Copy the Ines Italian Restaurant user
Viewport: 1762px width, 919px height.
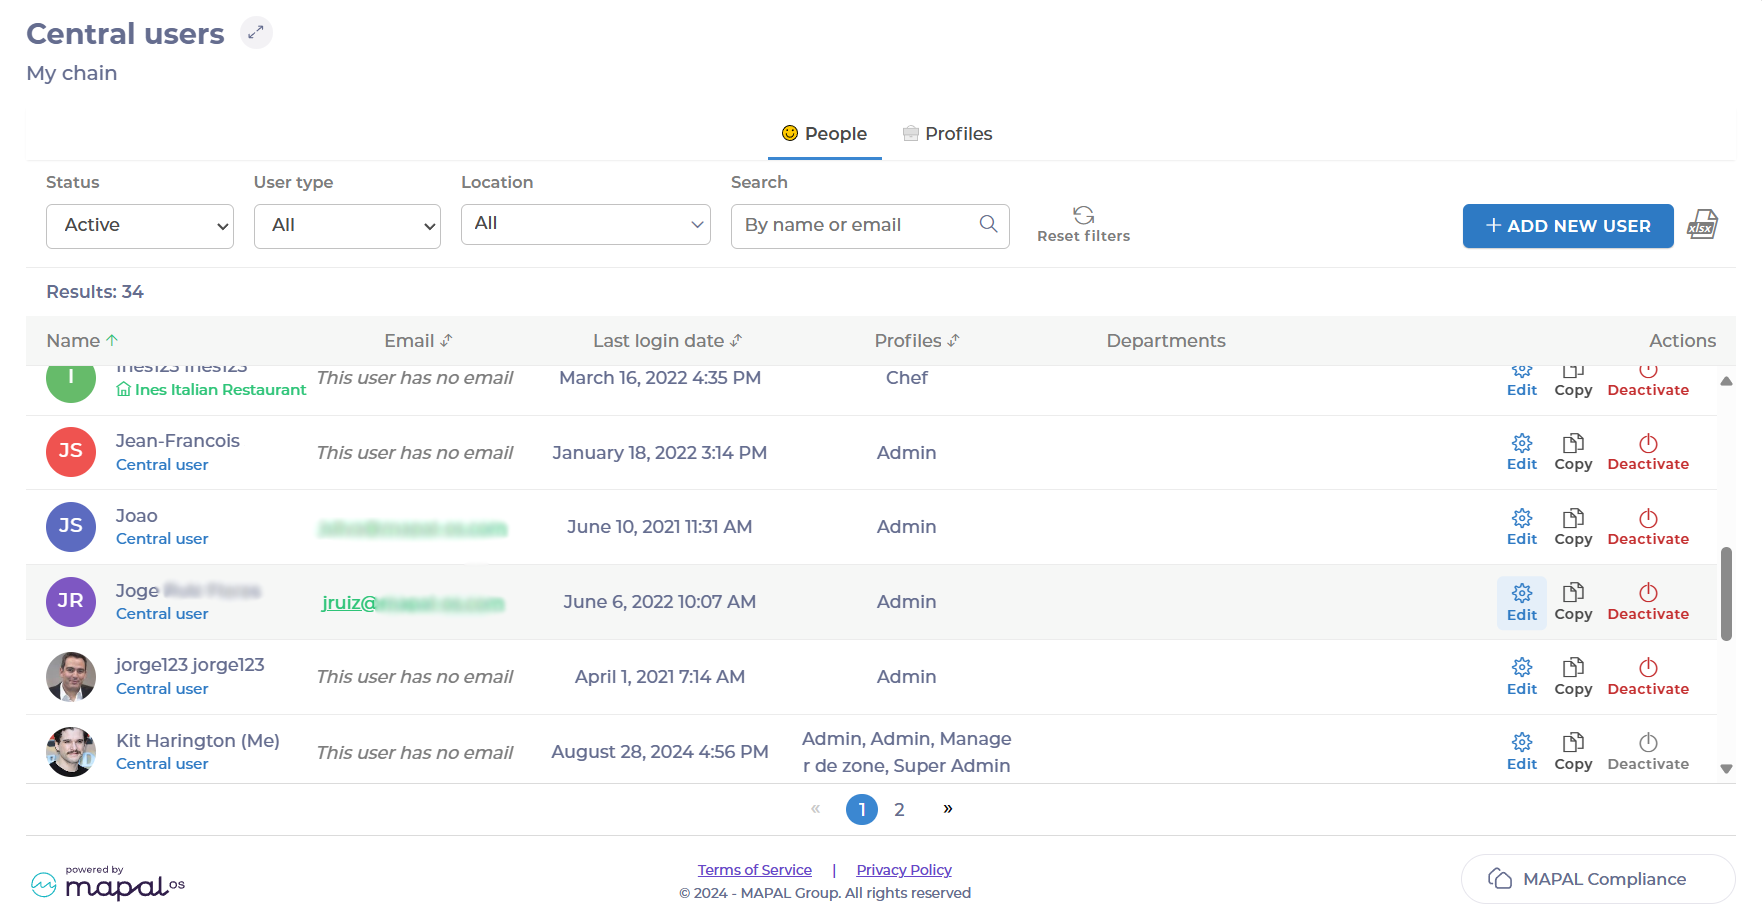pyautogui.click(x=1573, y=383)
